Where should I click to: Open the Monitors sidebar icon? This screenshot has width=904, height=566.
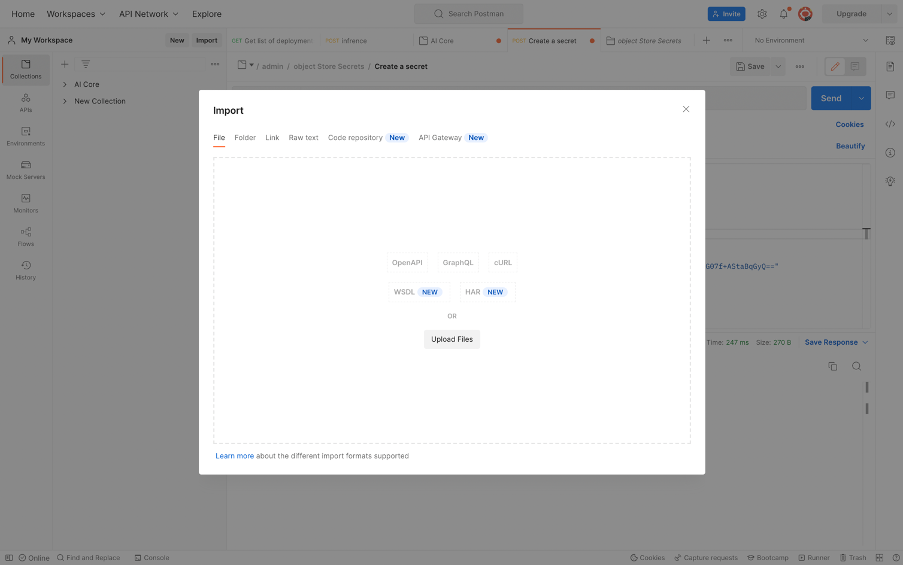(26, 202)
